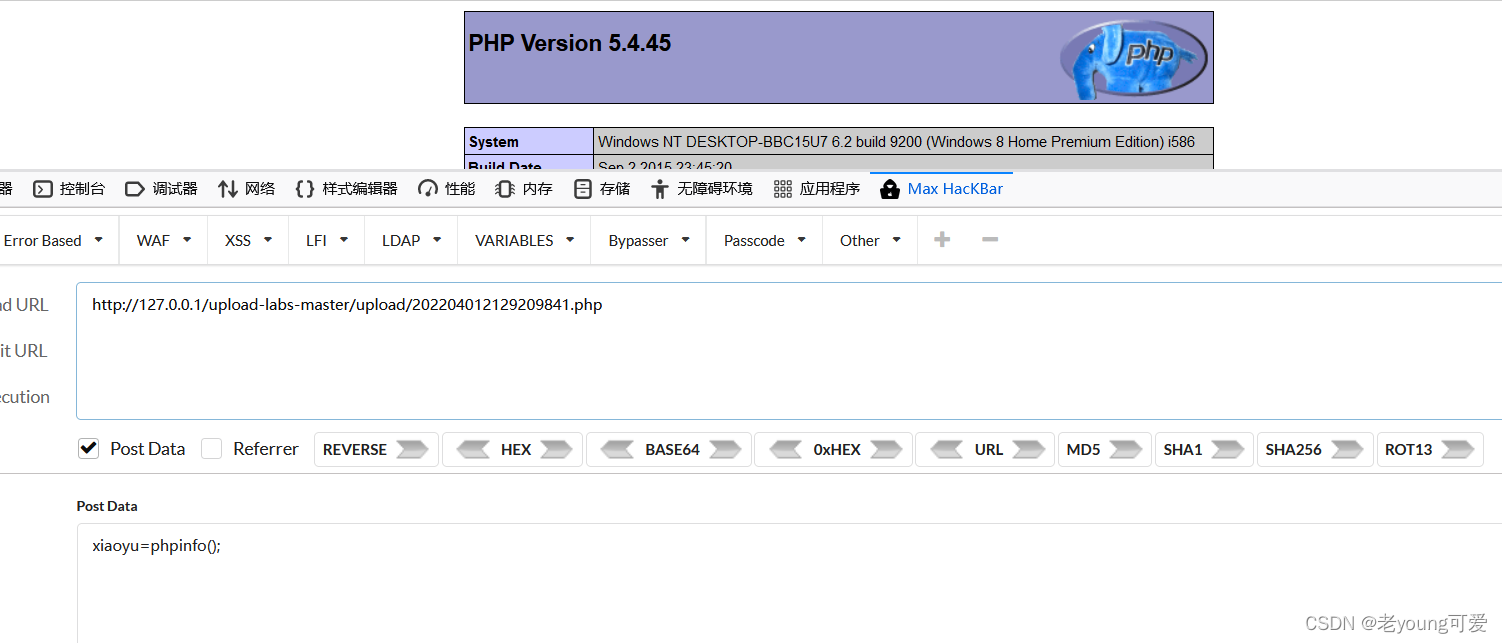The width and height of the screenshot is (1502, 643).
Task: Open the 性能 performance tab
Action: (x=446, y=189)
